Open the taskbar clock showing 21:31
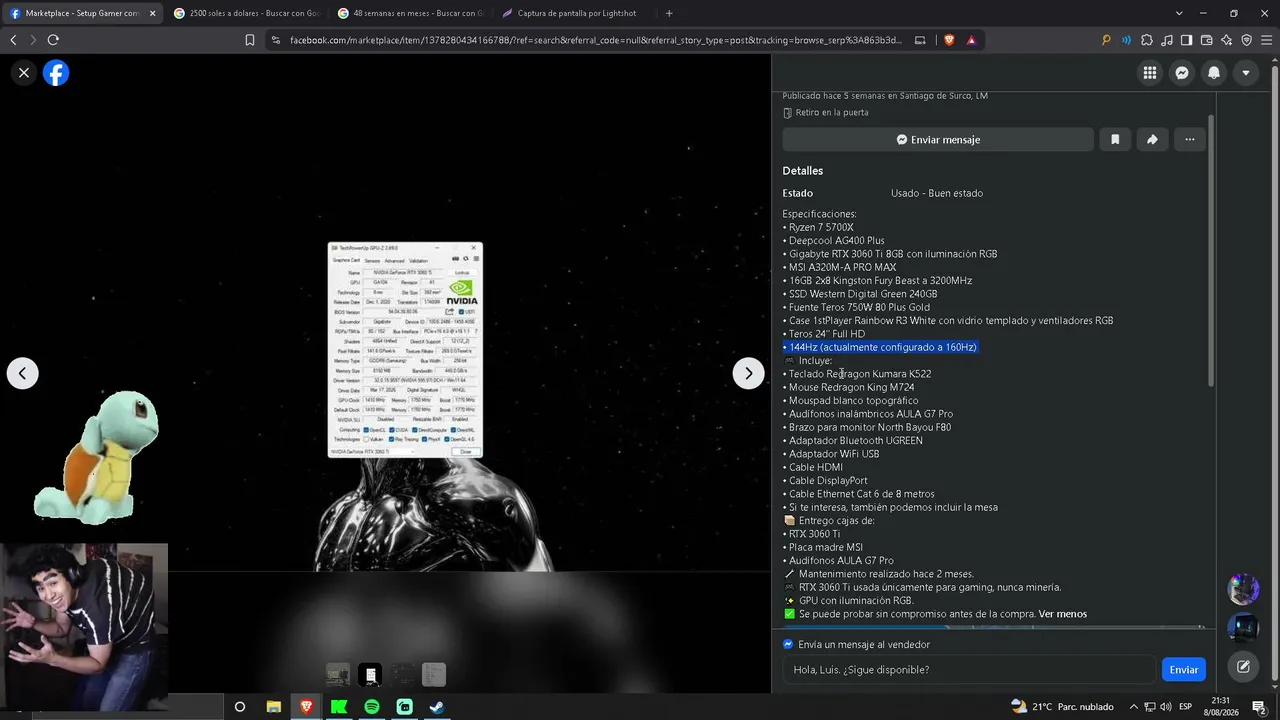This screenshot has width=1280, height=720. 1221,707
